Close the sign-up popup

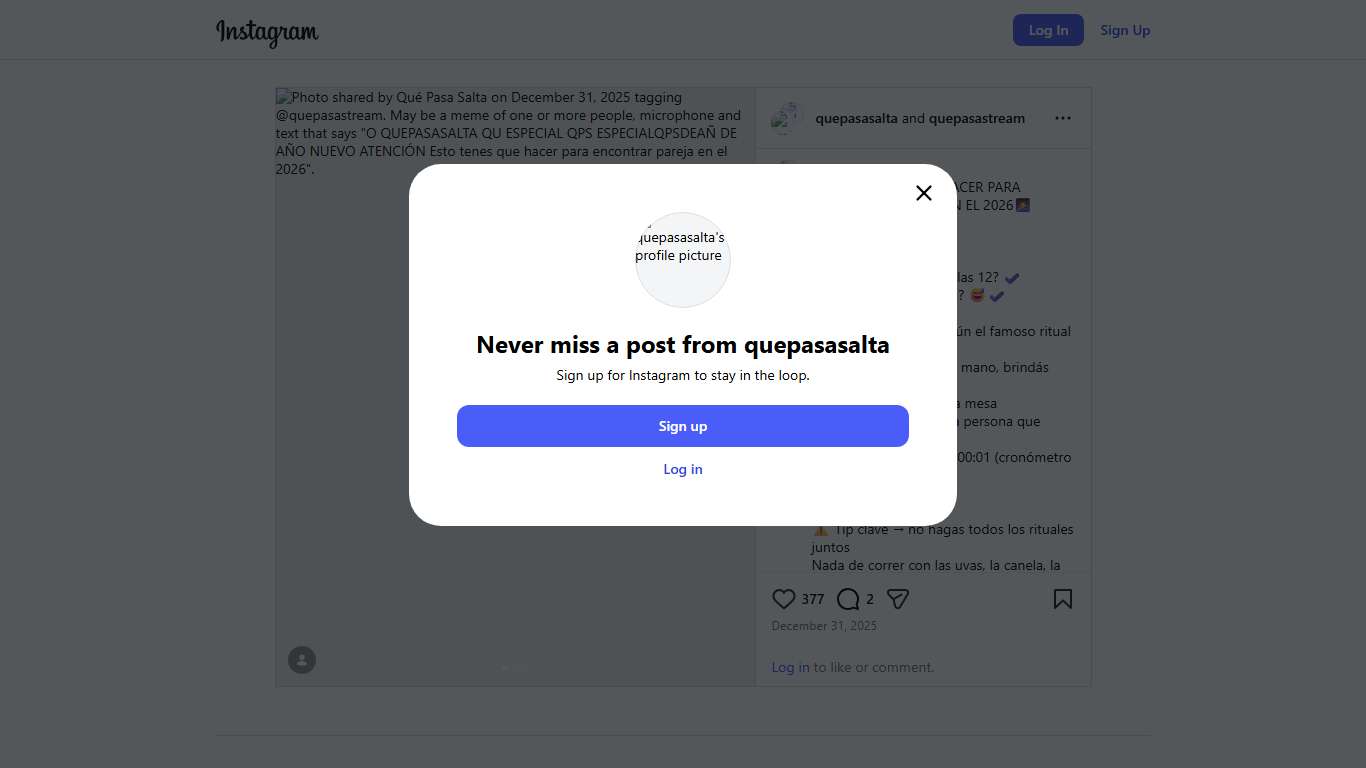pos(924,193)
